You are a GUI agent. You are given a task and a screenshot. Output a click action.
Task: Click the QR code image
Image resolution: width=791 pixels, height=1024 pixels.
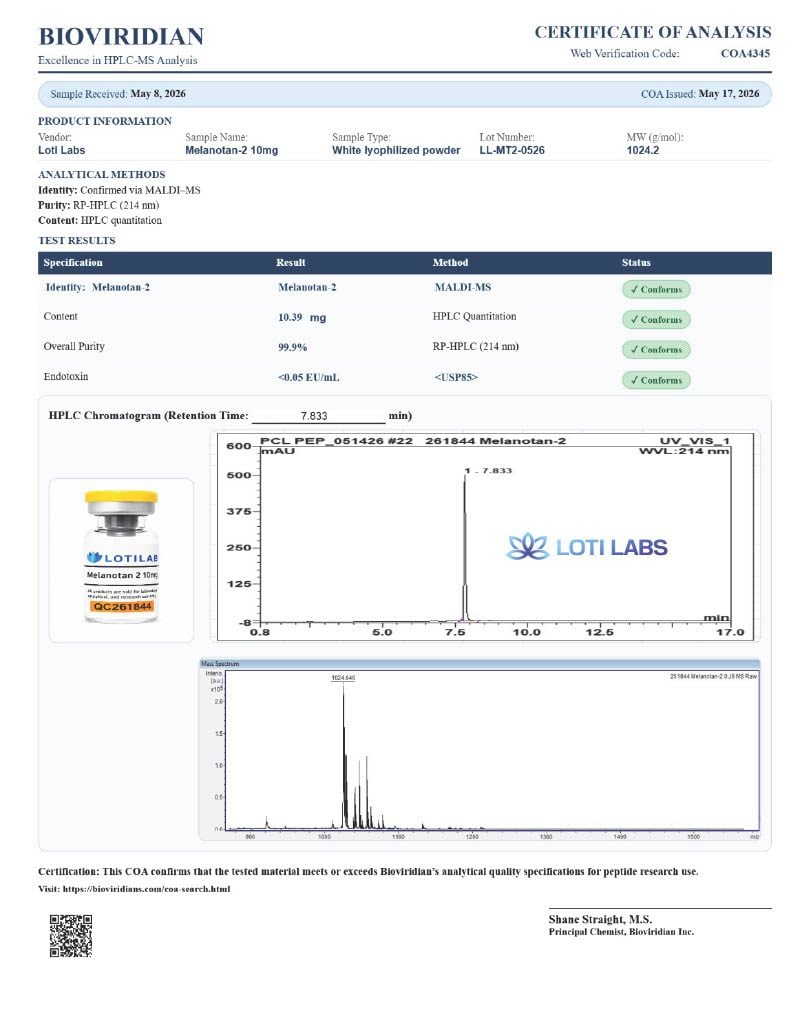pos(71,936)
